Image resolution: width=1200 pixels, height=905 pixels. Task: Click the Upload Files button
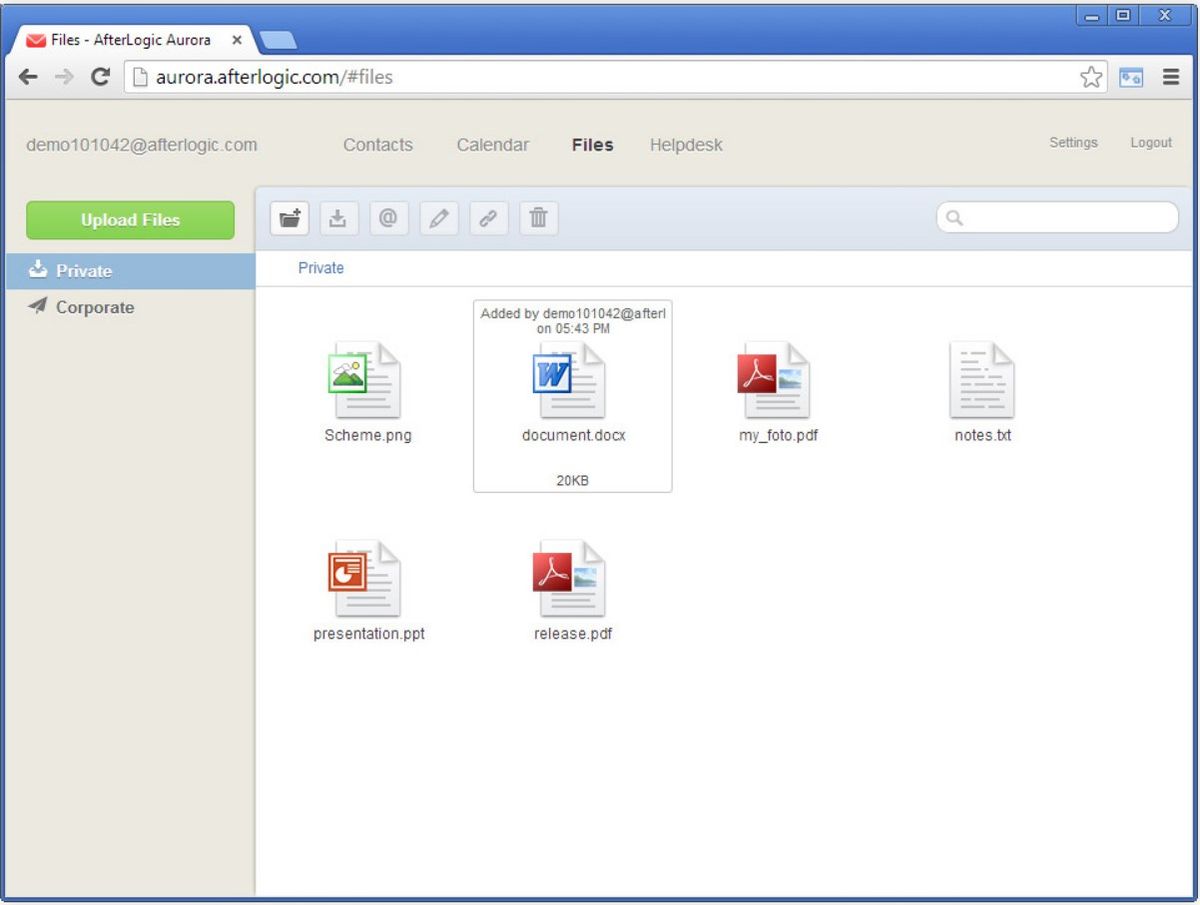point(130,220)
